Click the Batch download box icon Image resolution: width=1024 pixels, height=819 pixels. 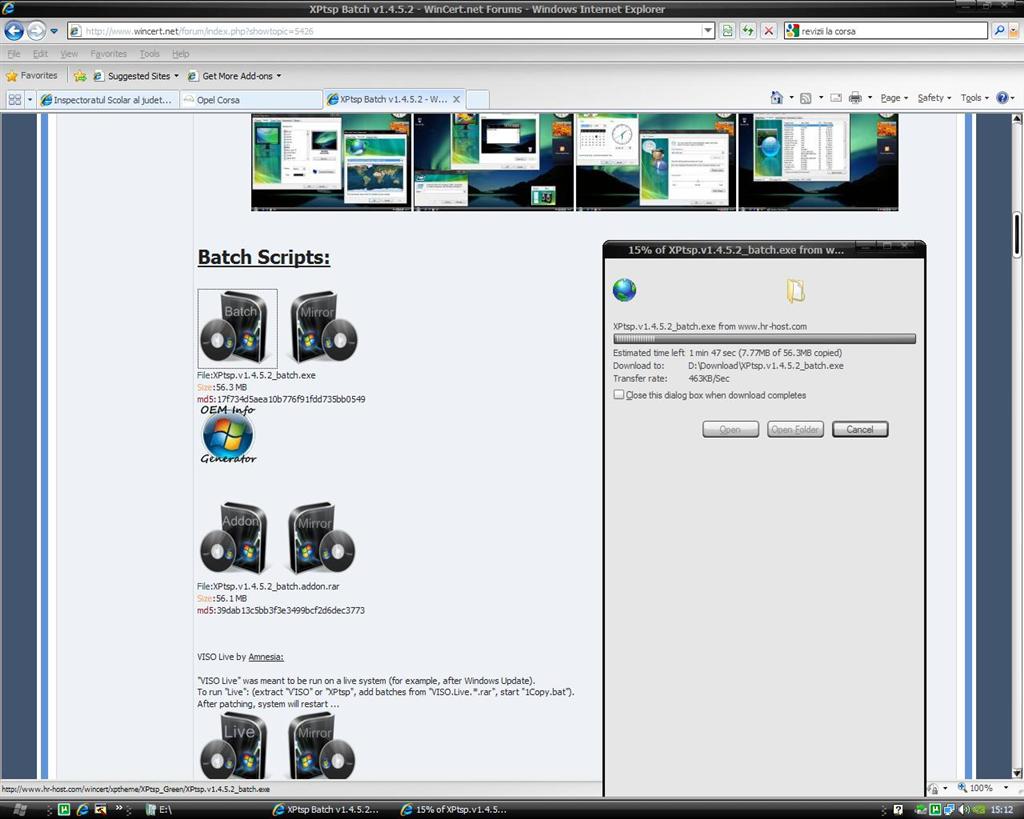[237, 329]
